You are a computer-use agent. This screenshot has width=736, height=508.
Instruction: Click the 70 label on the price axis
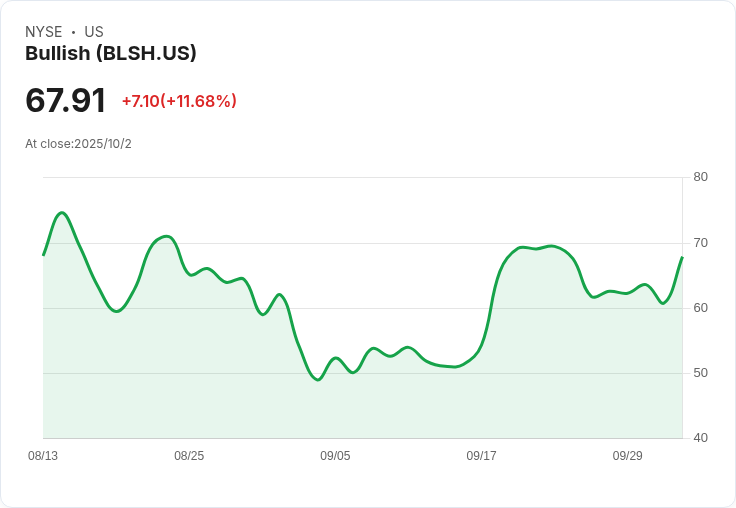700,243
